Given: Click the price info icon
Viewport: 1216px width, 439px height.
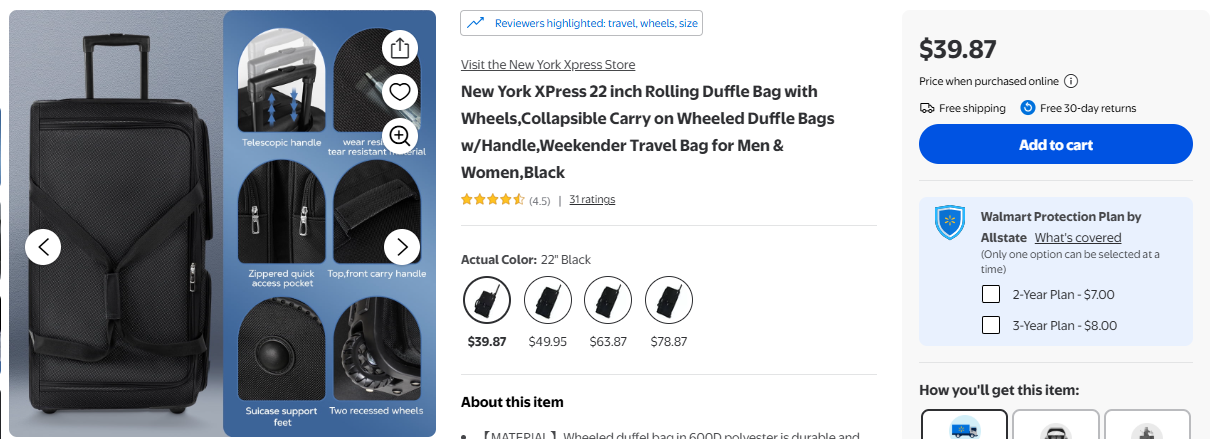Looking at the screenshot, I should pyautogui.click(x=1071, y=82).
